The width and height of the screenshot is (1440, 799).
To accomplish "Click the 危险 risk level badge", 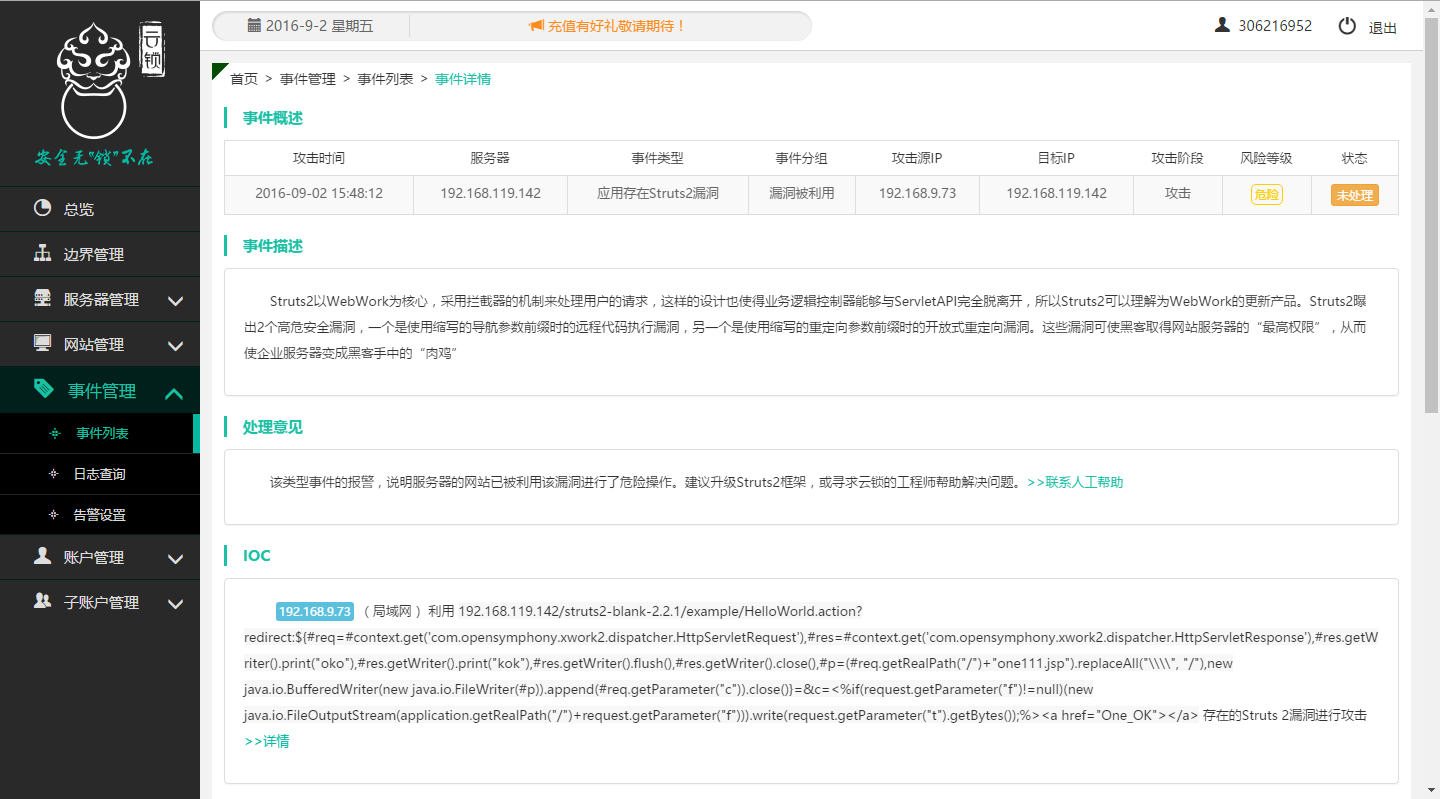I will pos(1266,195).
